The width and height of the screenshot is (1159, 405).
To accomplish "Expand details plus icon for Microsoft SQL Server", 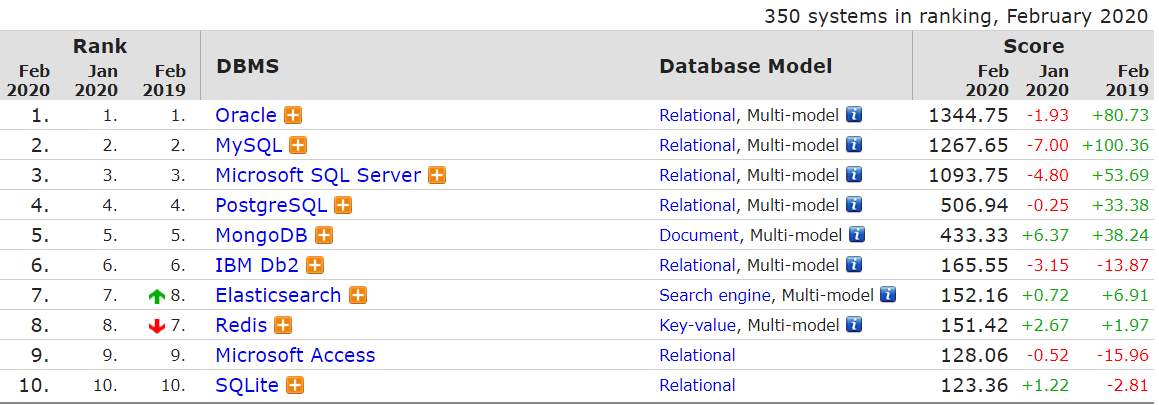I will pyautogui.click(x=437, y=175).
